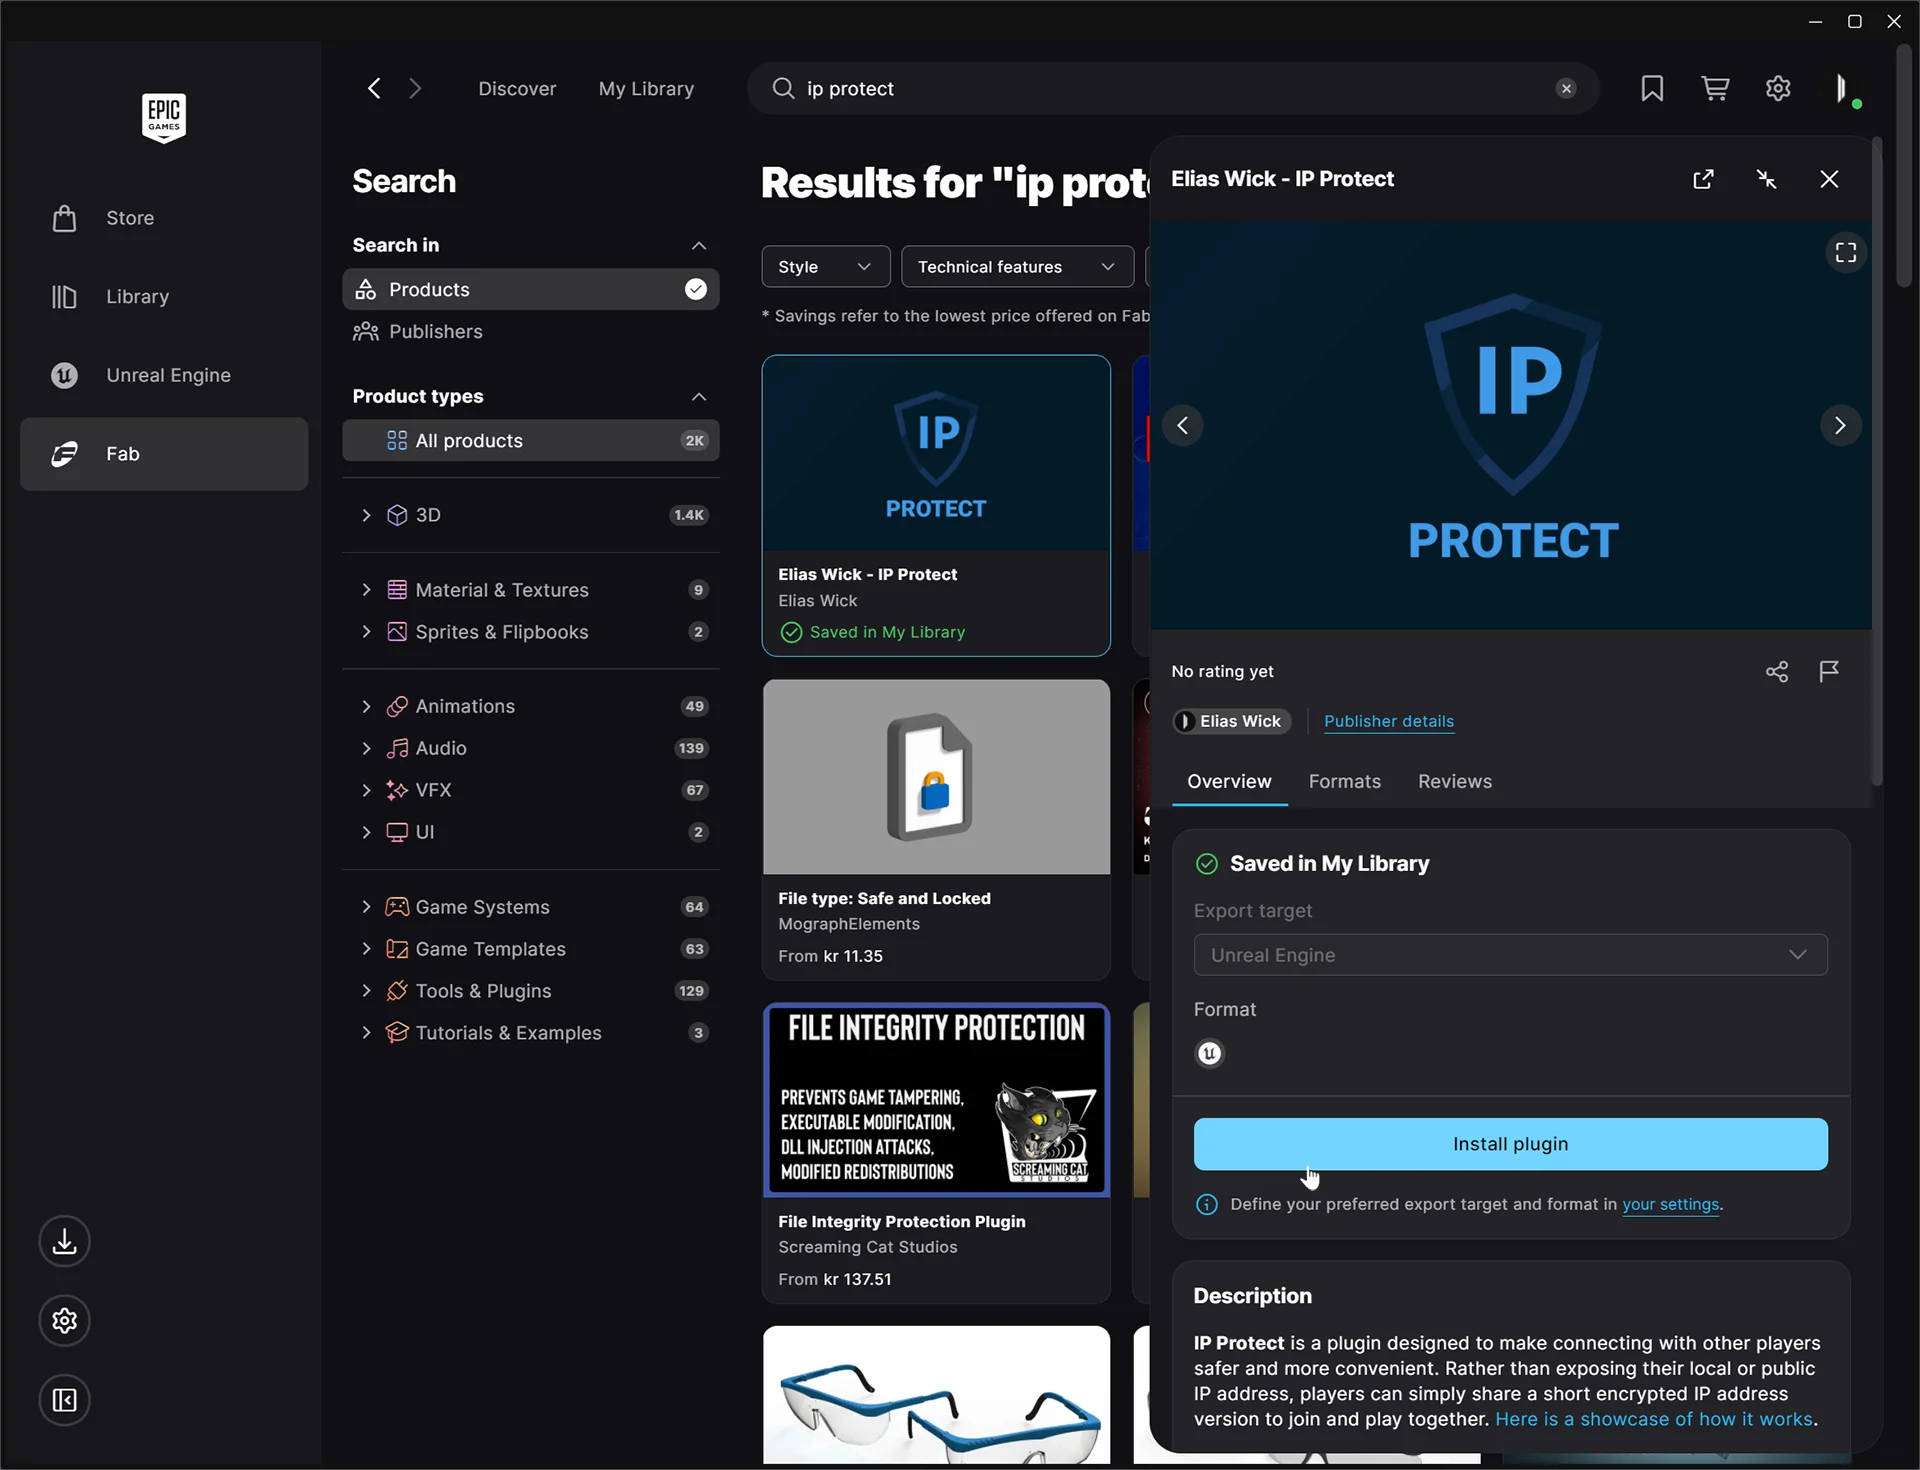Open the Publisher details link

pyautogui.click(x=1389, y=722)
